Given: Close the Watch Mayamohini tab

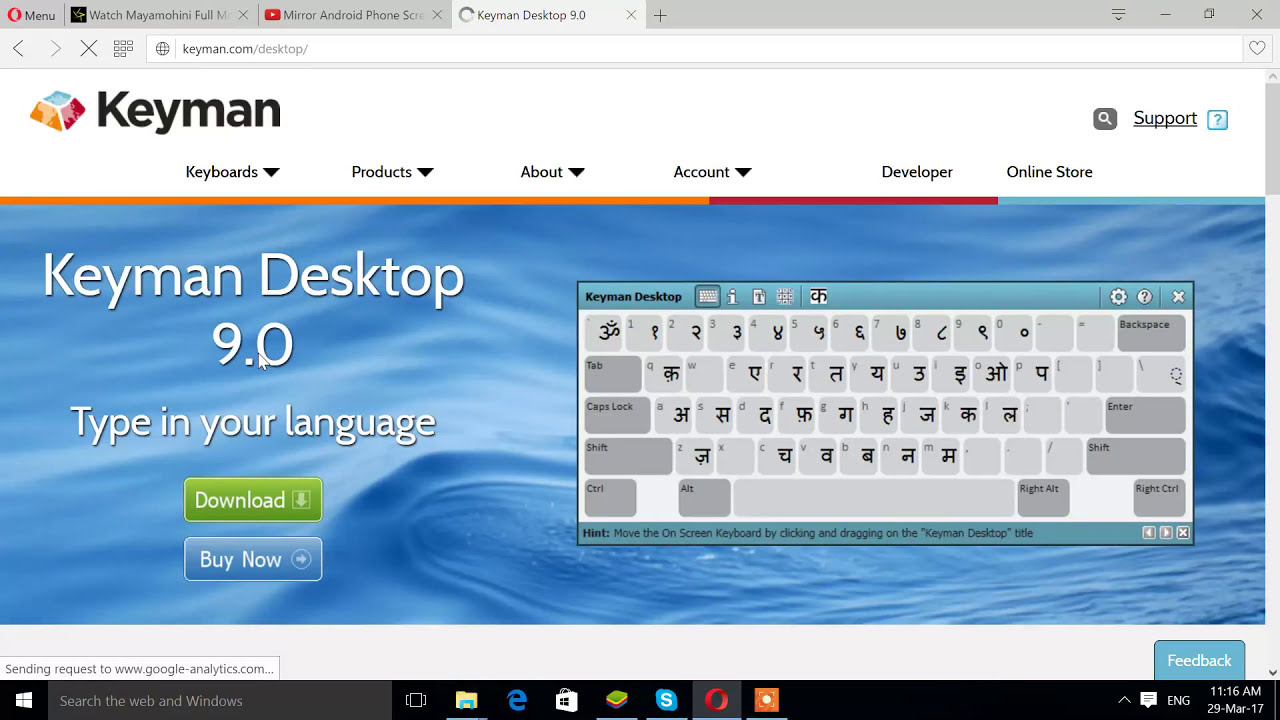Looking at the screenshot, I should (x=243, y=15).
